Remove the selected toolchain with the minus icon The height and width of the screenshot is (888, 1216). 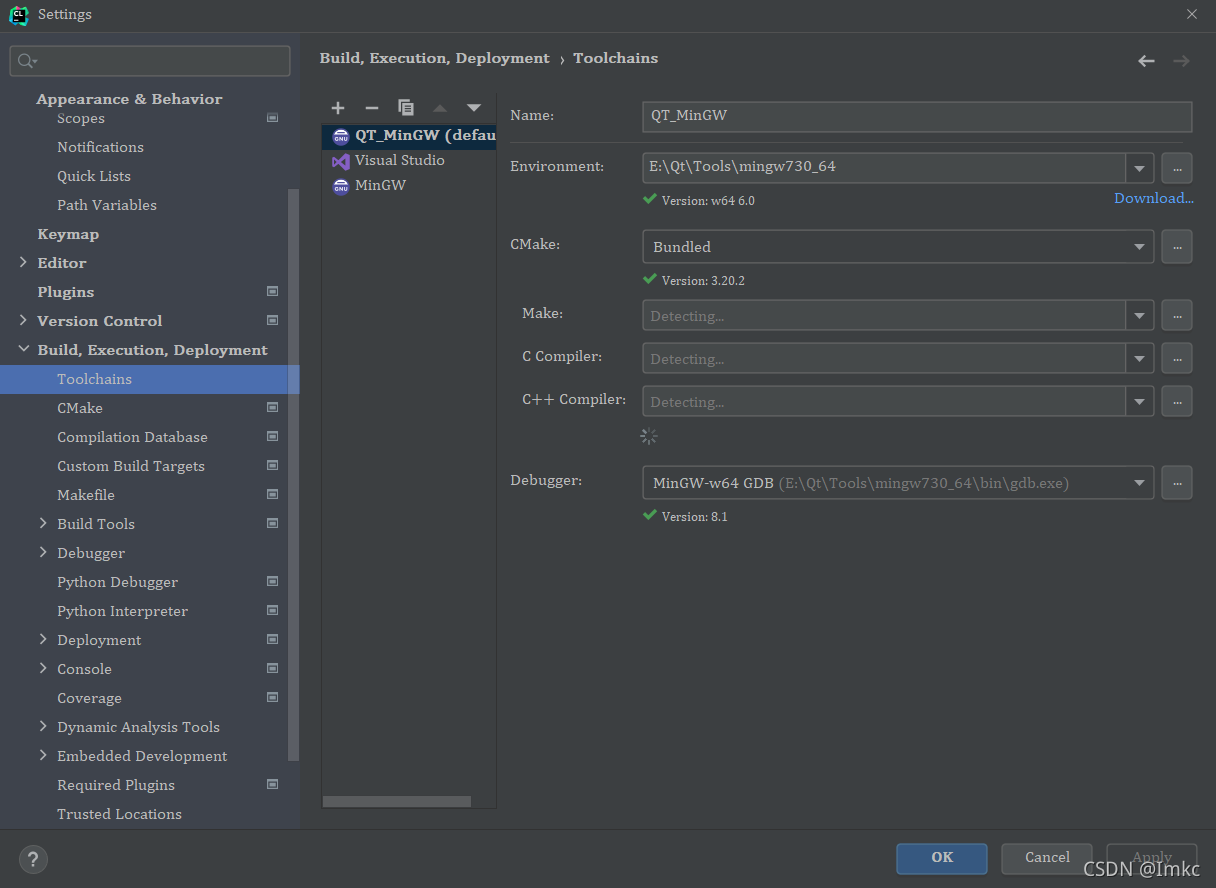(x=372, y=108)
